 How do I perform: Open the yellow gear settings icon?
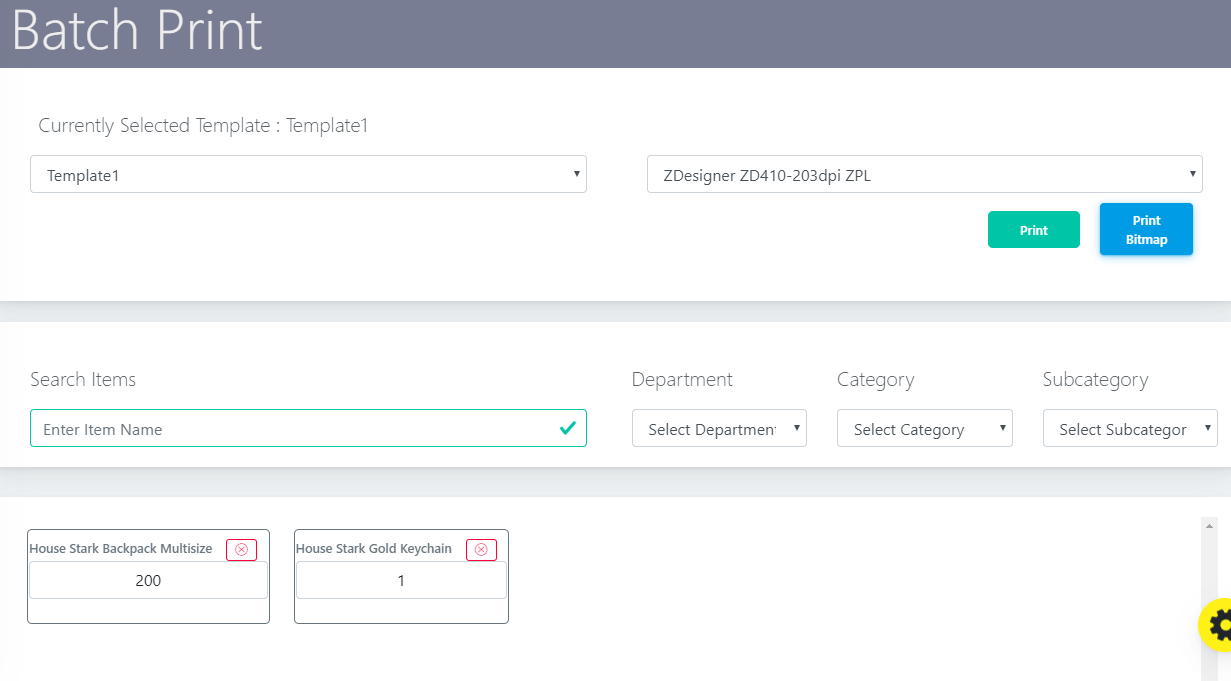1219,625
